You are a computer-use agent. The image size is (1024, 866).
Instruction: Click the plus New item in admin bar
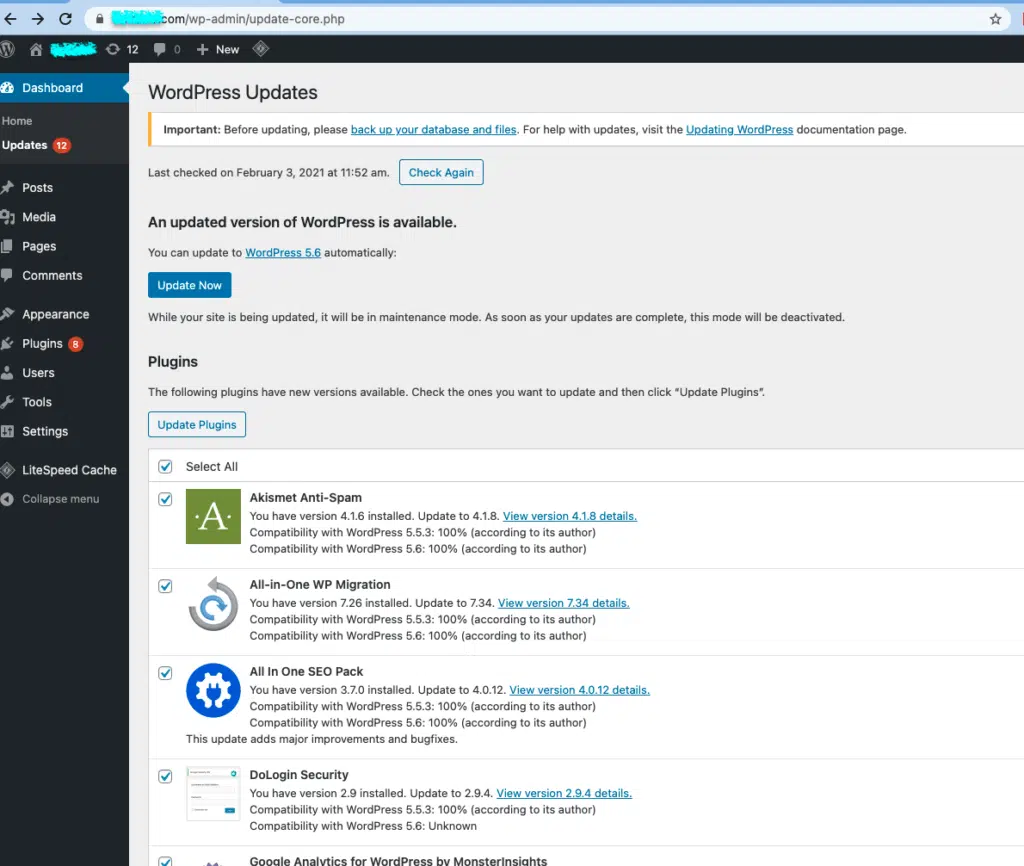click(x=218, y=49)
